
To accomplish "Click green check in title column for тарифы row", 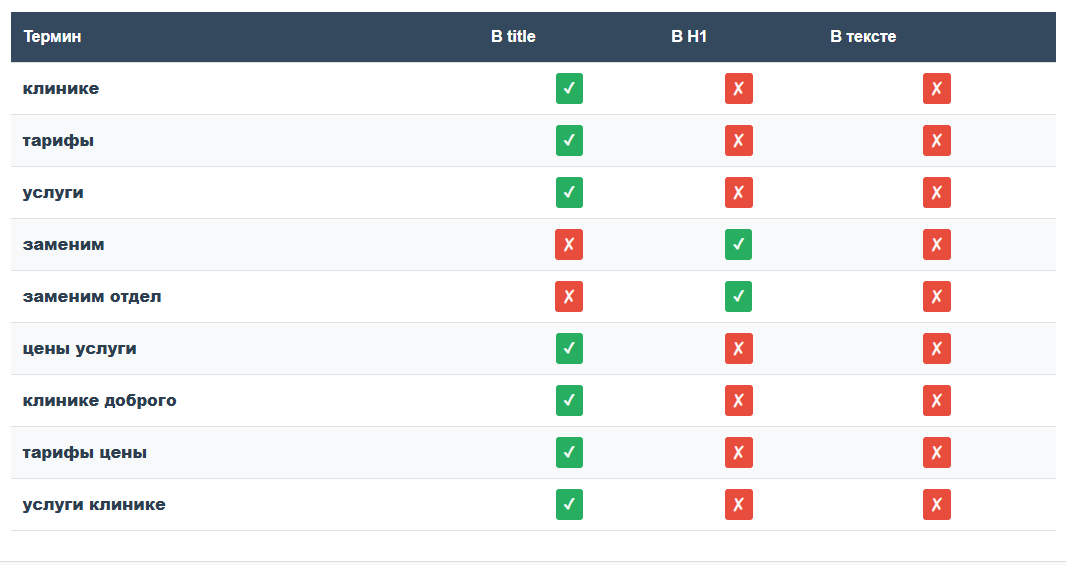I will [x=569, y=141].
